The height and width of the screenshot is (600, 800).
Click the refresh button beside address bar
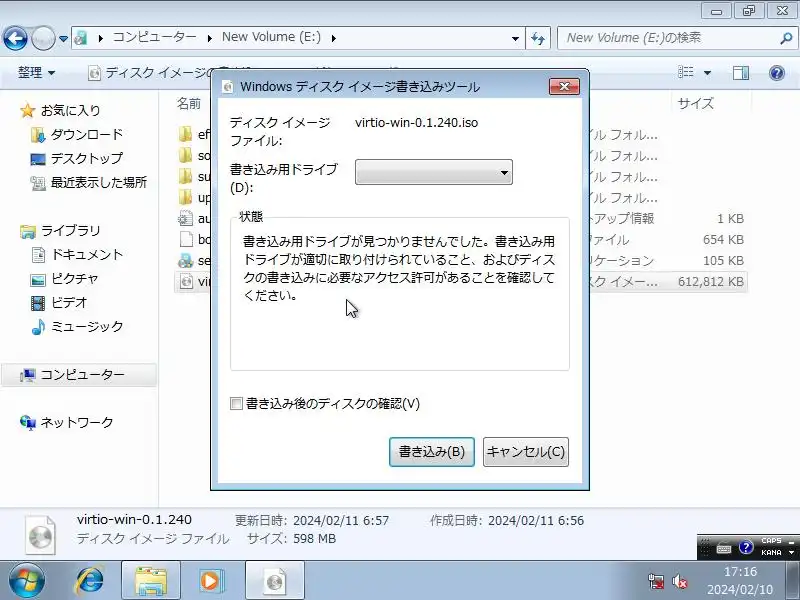point(538,38)
